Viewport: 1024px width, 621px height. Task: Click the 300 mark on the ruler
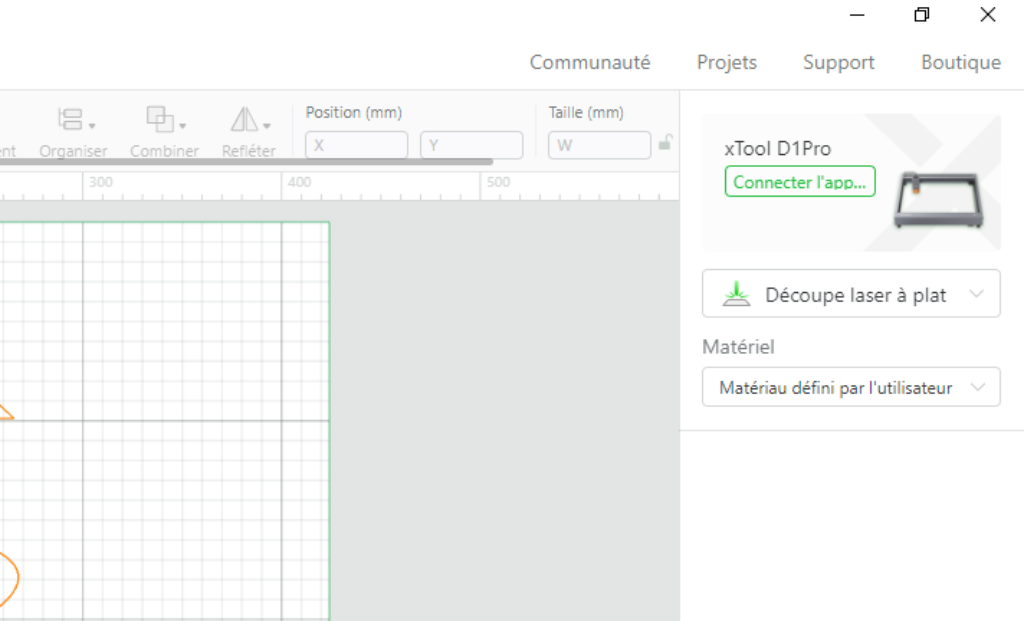coord(101,182)
